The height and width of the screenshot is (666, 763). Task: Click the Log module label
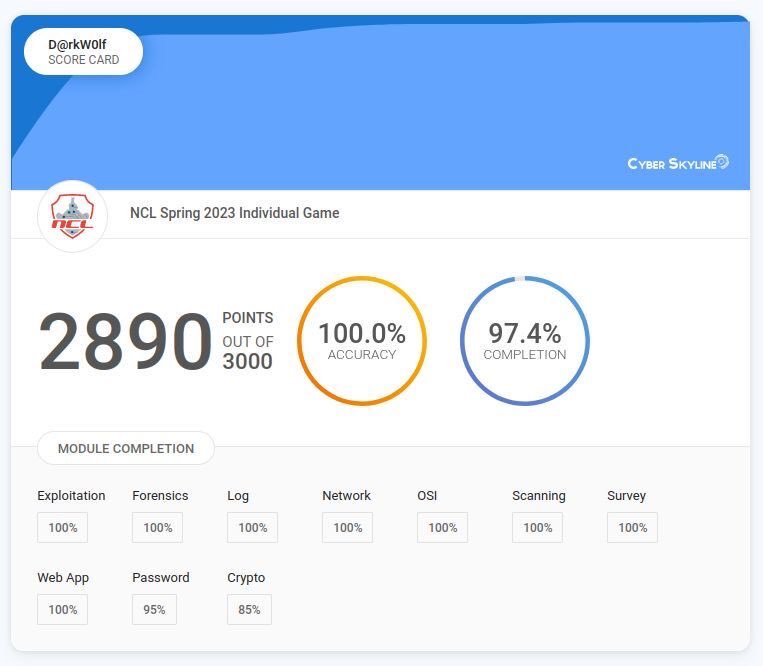(238, 496)
